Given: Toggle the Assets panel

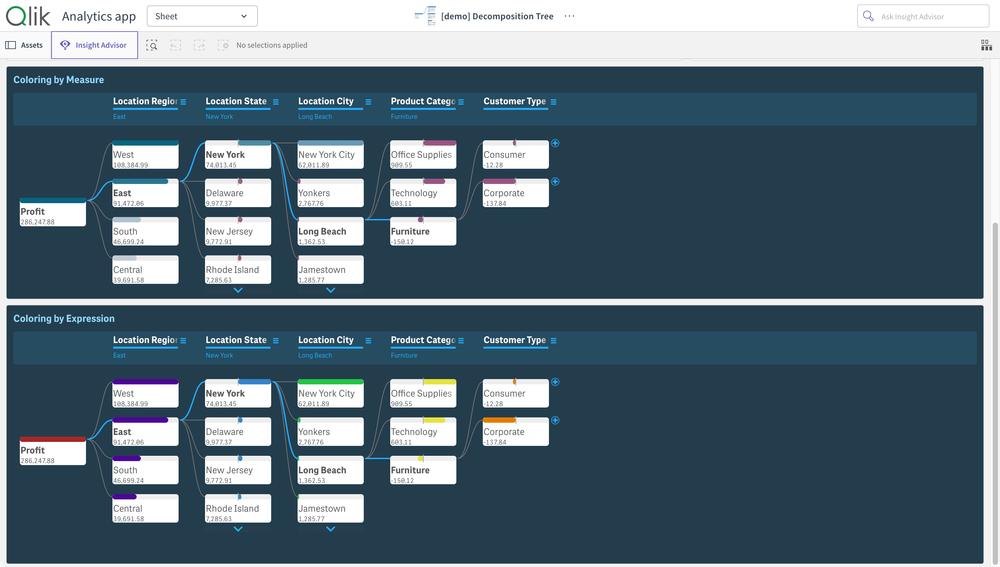Looking at the screenshot, I should [25, 45].
